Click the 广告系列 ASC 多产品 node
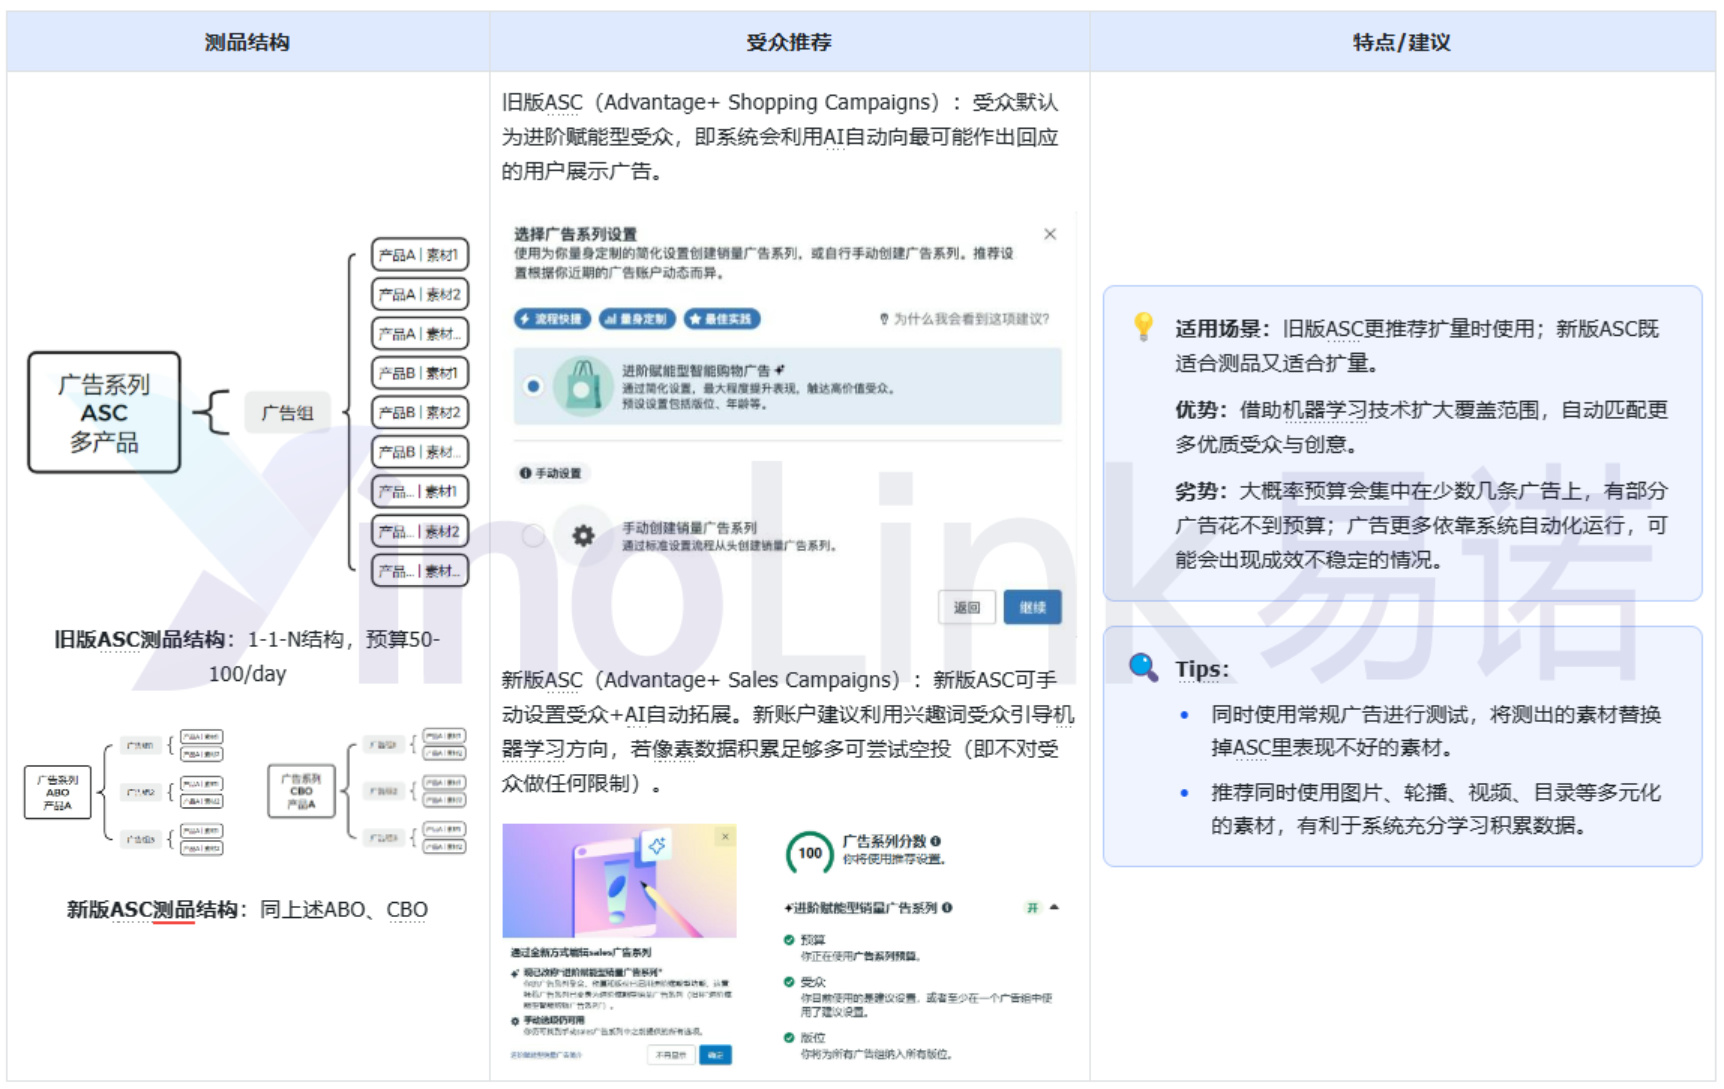Image resolution: width=1724 pixels, height=1089 pixels. tap(104, 412)
